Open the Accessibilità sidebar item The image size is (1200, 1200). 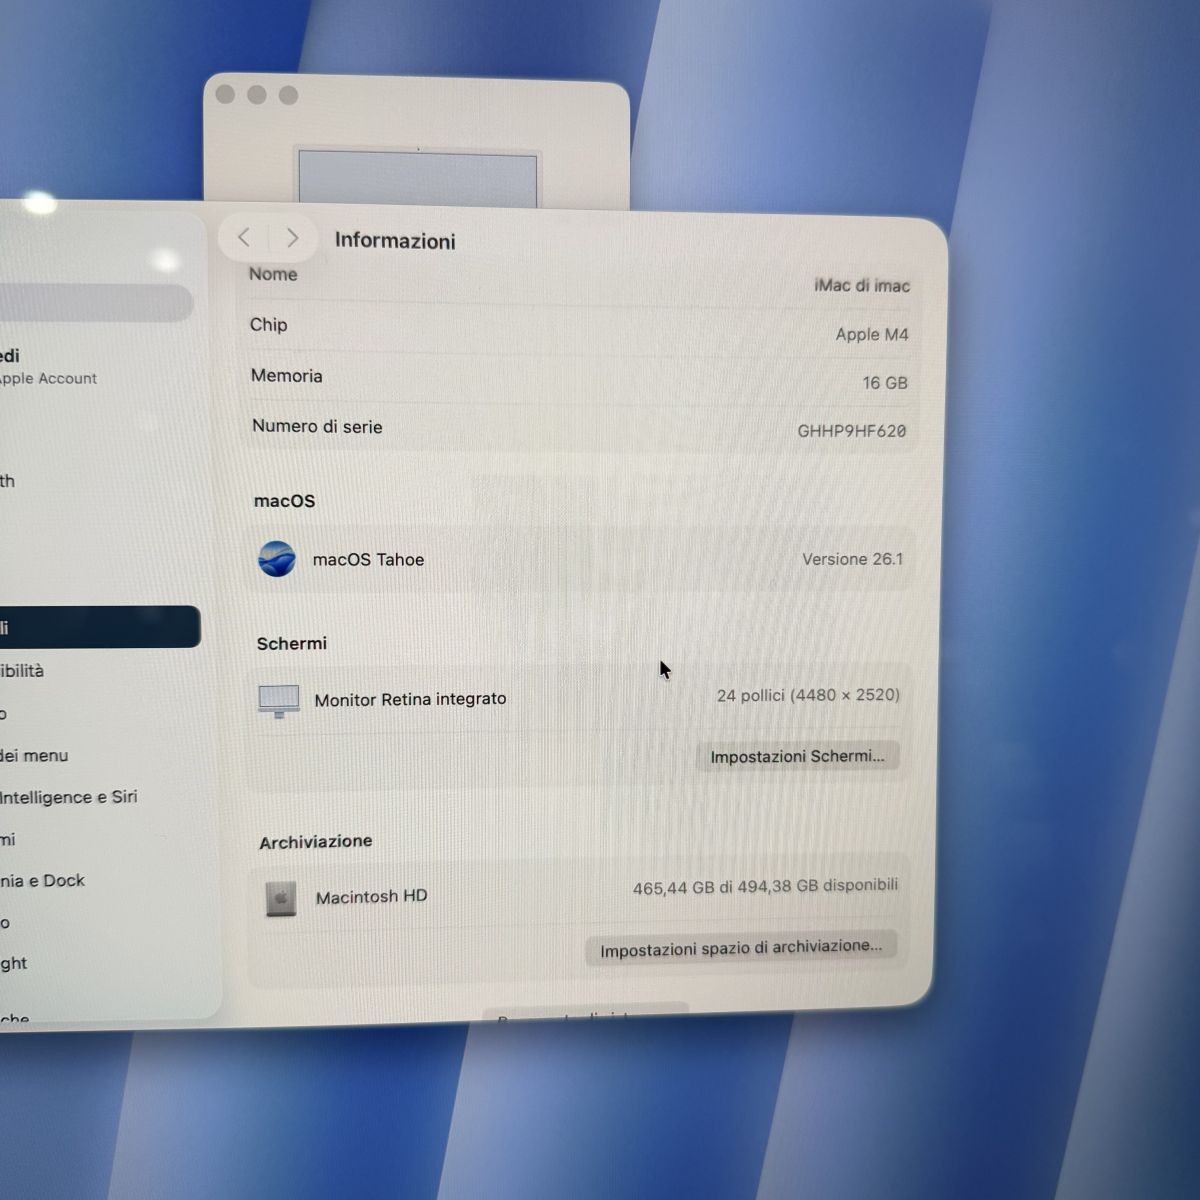click(24, 671)
